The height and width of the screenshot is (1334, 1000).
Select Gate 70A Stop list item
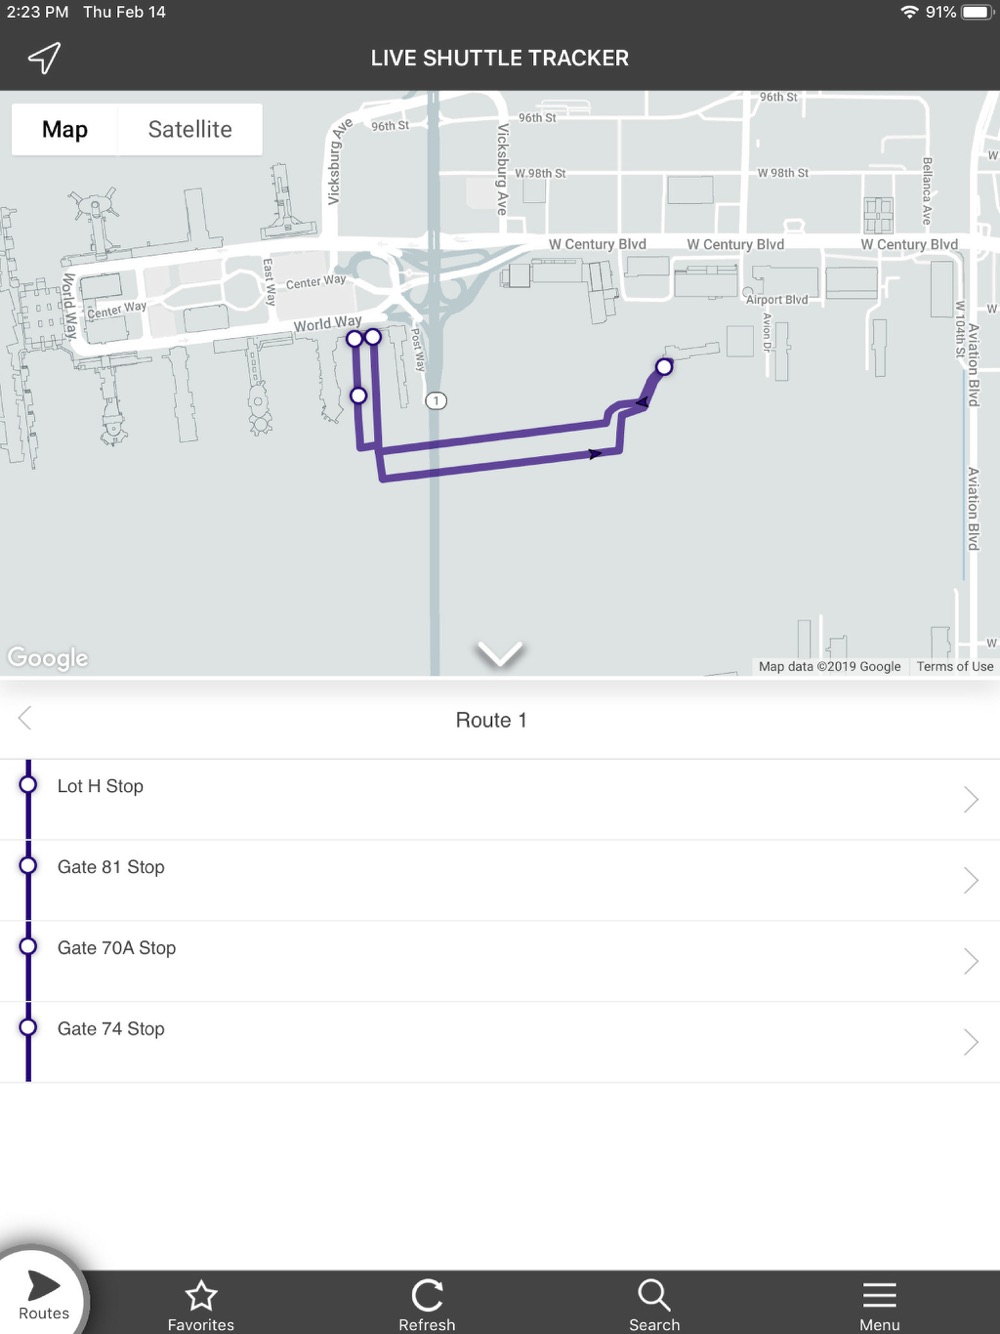[x=500, y=961]
